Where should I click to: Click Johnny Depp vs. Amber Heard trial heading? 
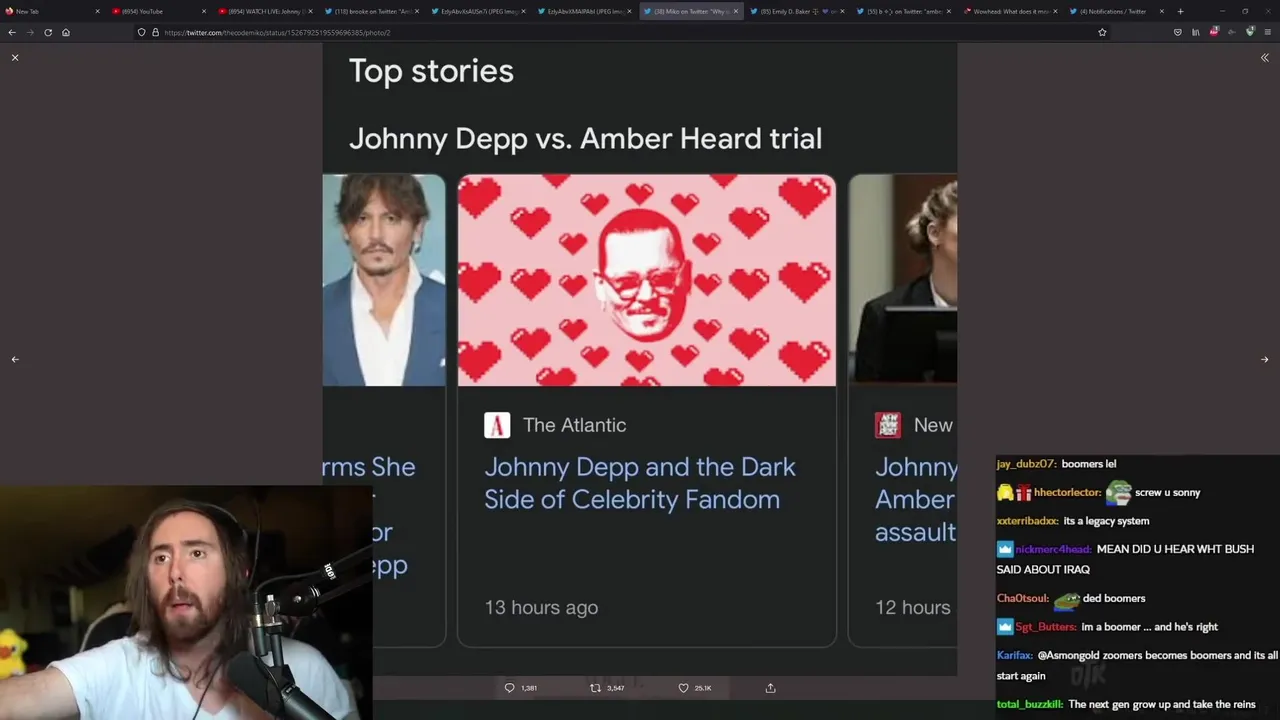click(585, 138)
